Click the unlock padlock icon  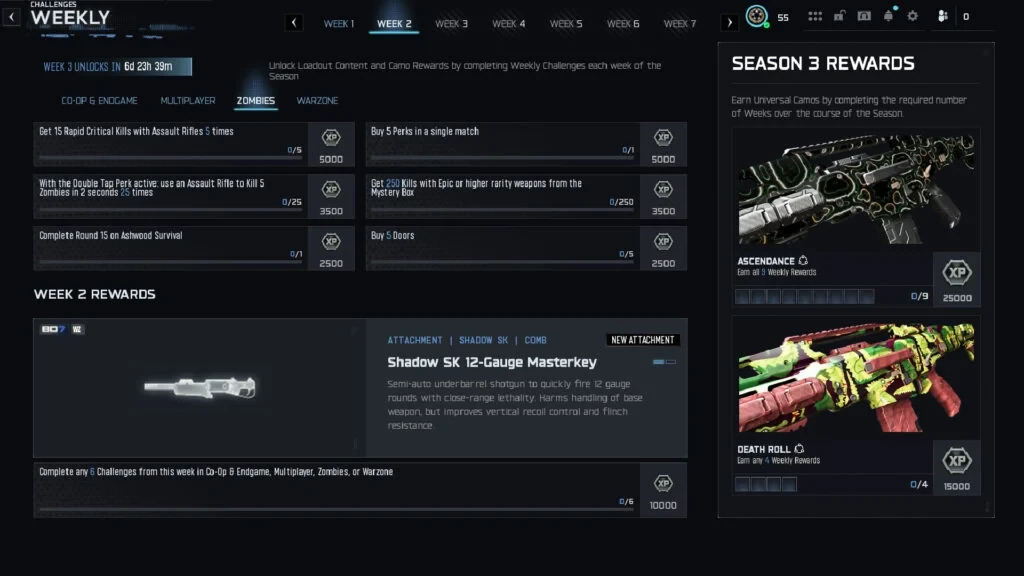841,17
